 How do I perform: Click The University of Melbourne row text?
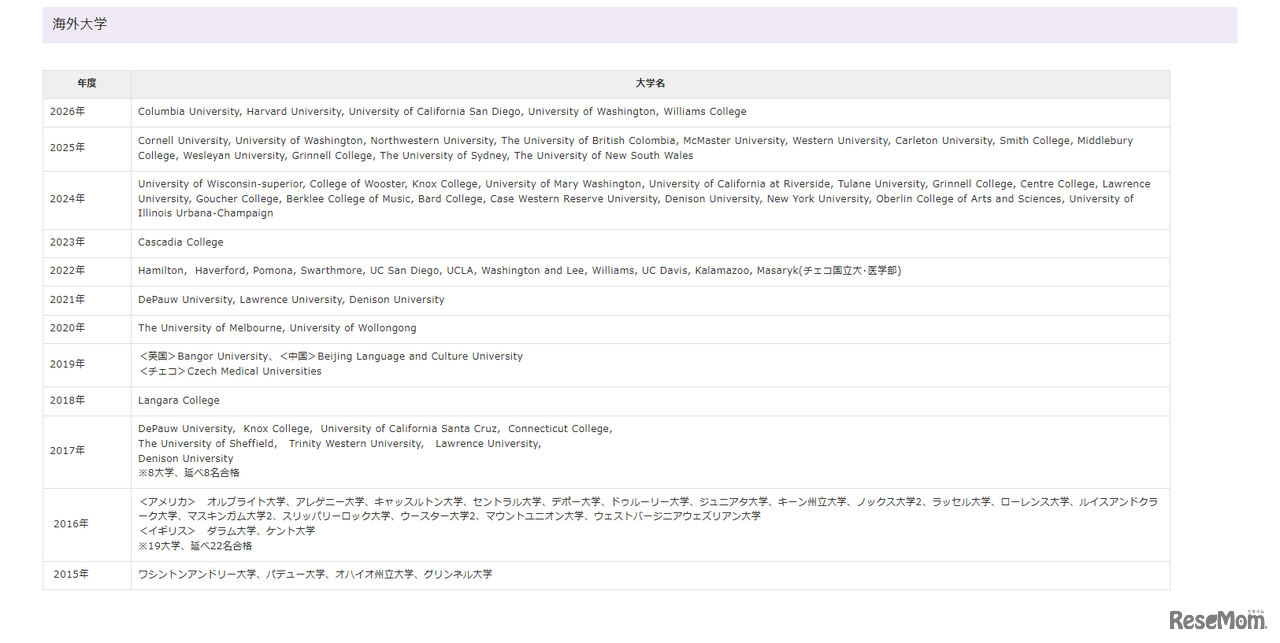(x=277, y=328)
